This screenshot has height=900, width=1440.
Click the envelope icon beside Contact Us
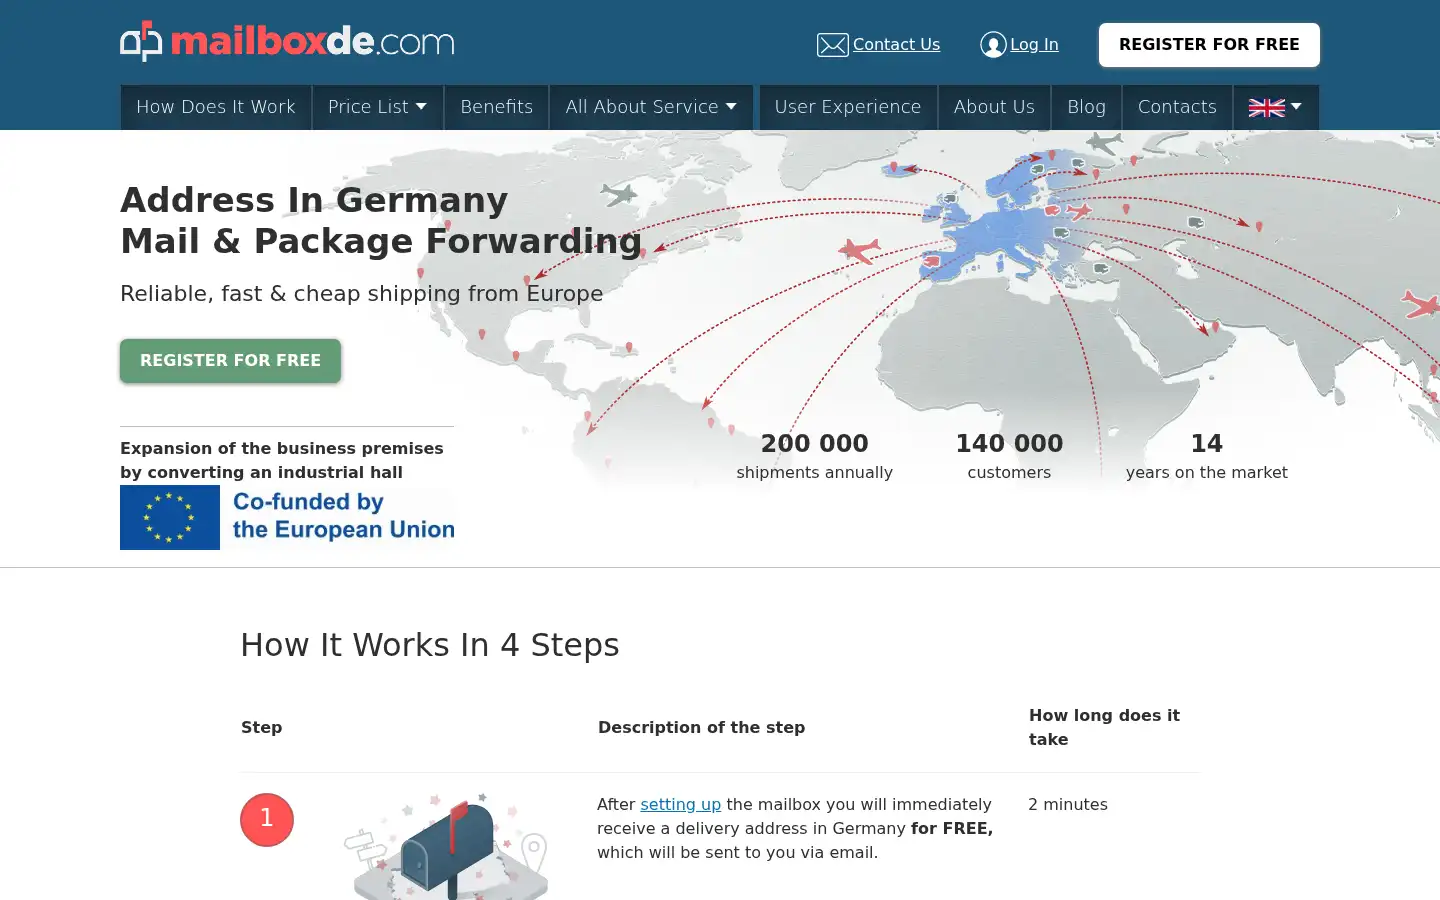point(832,45)
